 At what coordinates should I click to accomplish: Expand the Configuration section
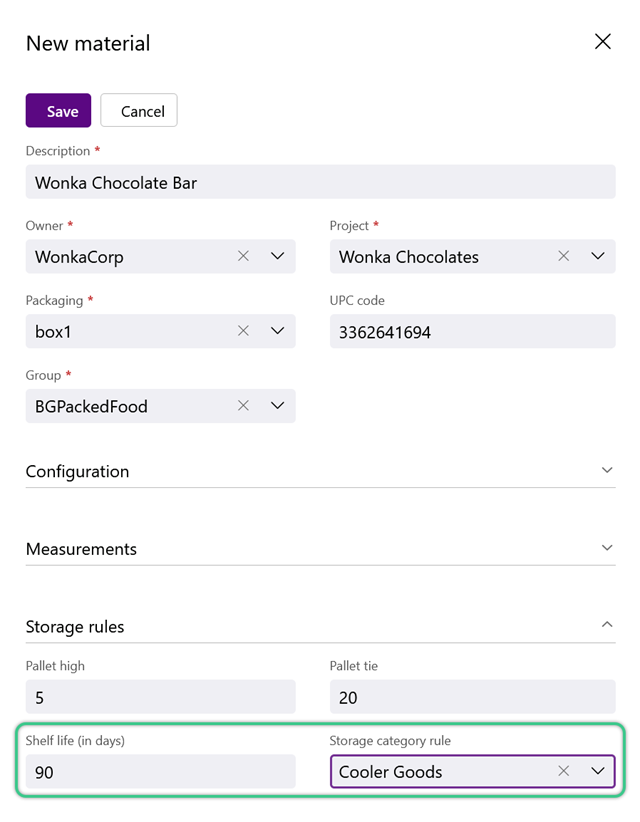[x=320, y=471]
